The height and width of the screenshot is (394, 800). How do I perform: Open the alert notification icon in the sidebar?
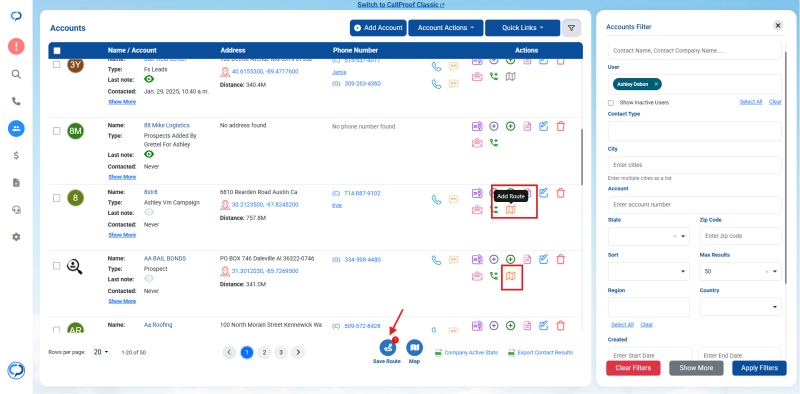(16, 47)
